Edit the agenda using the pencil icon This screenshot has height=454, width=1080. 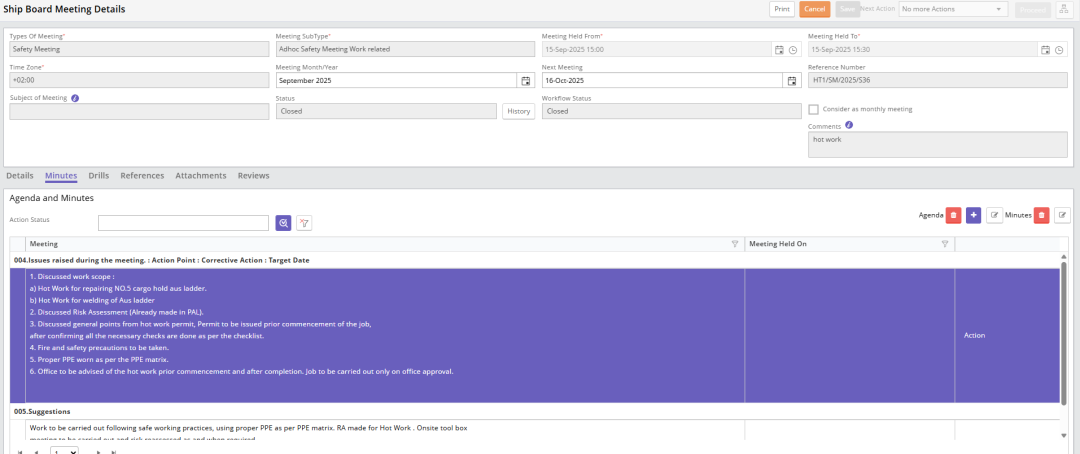coord(994,215)
